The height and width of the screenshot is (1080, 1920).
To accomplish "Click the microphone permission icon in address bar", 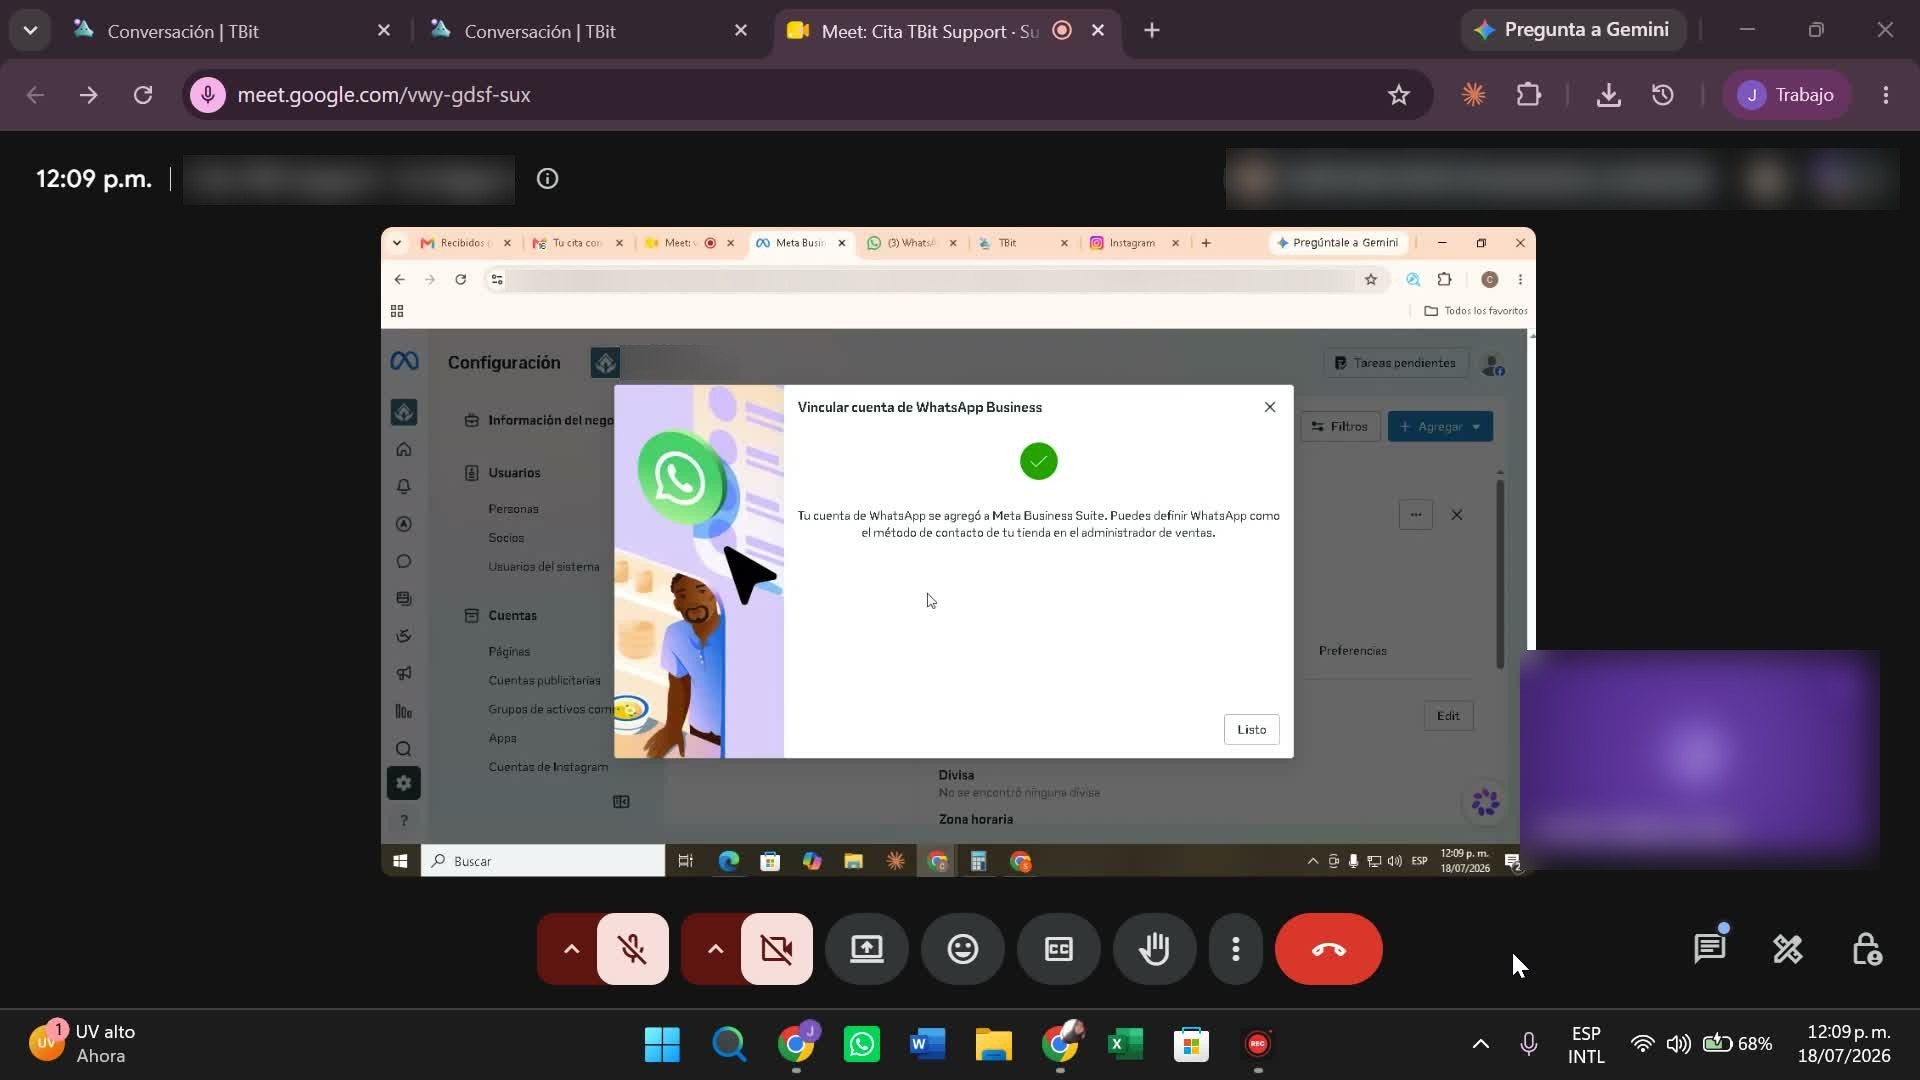I will click(208, 95).
